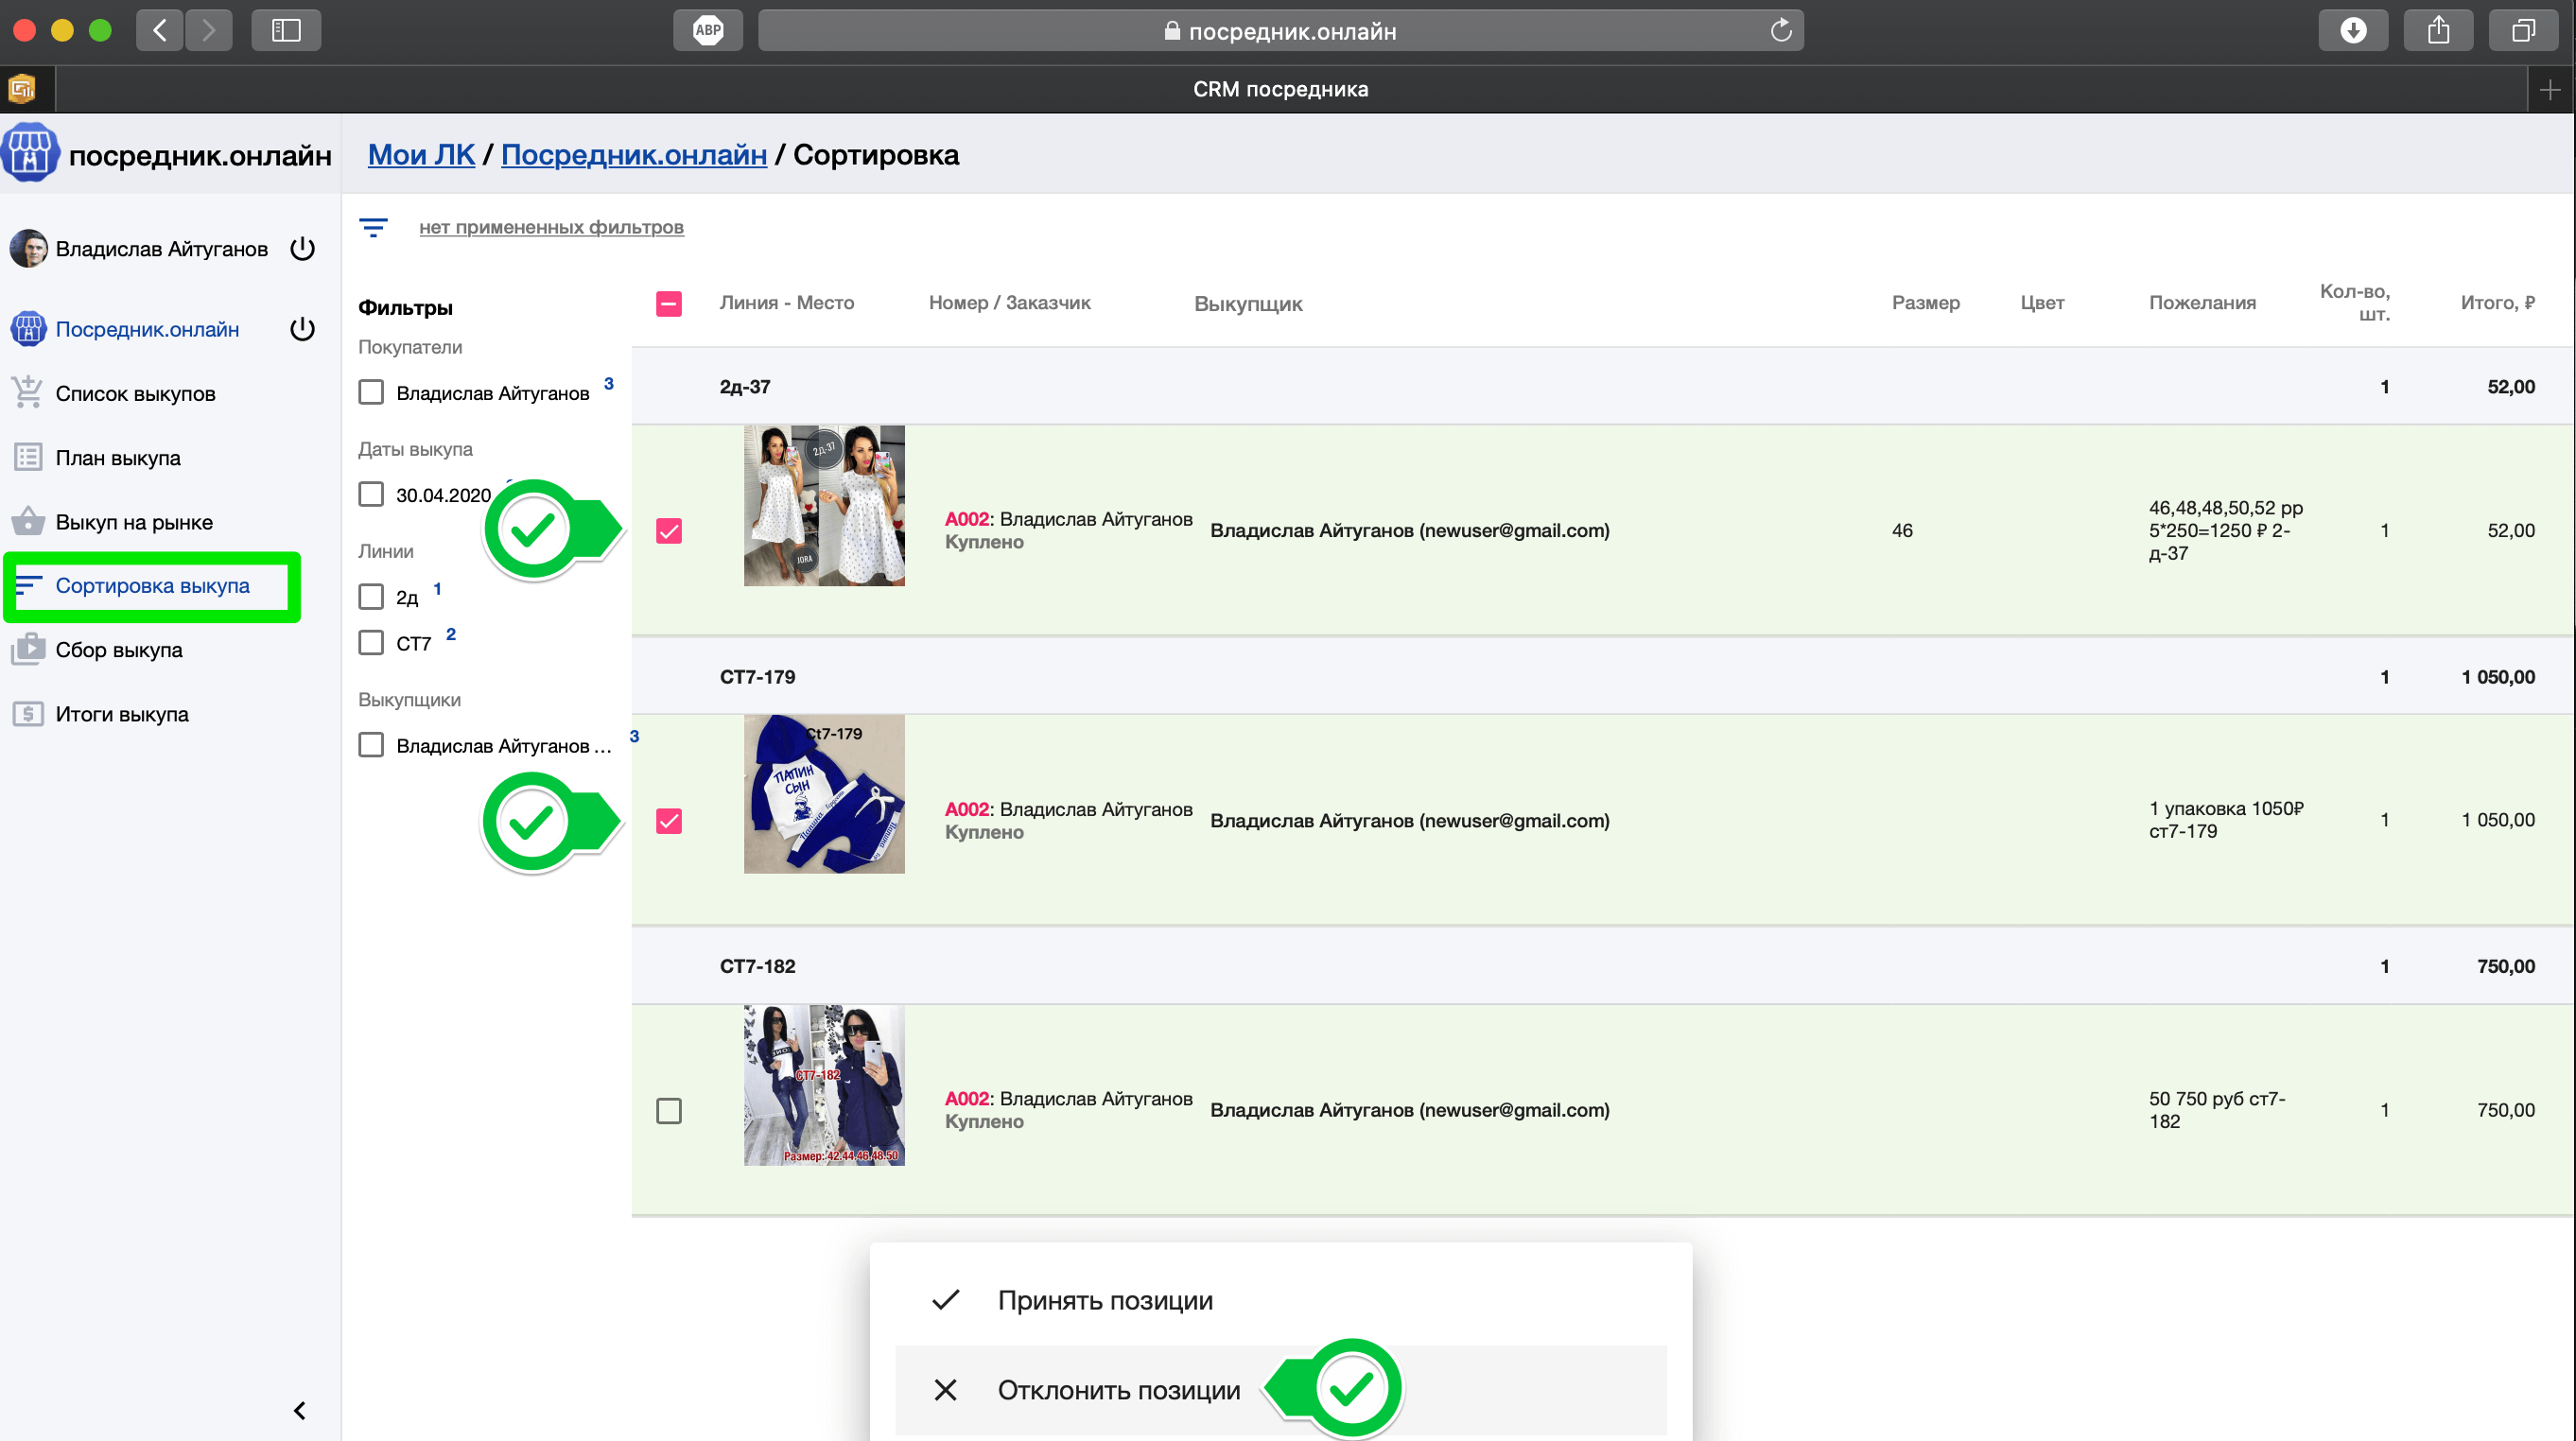Screen dimensions: 2576x1441
Task: Click the filter lines icon
Action: click(373, 227)
